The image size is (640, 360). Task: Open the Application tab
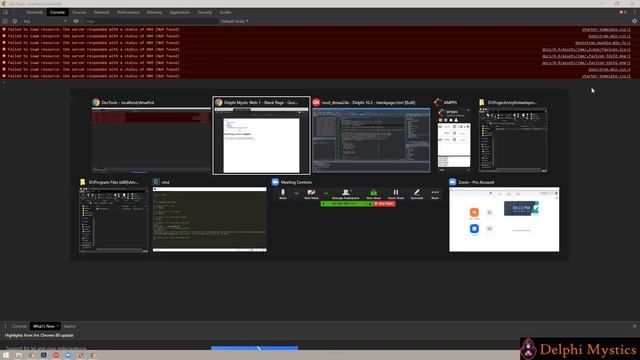point(180,12)
